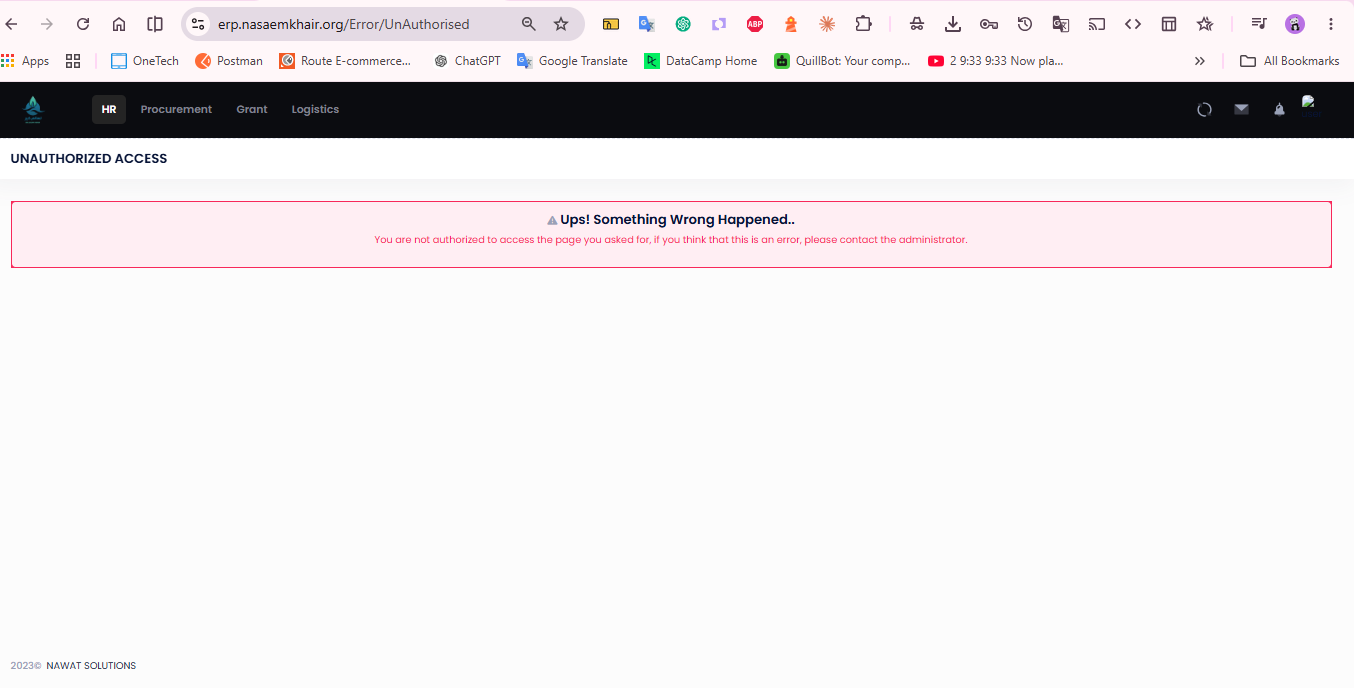Click the loading spinner icon in the header

pyautogui.click(x=1204, y=109)
